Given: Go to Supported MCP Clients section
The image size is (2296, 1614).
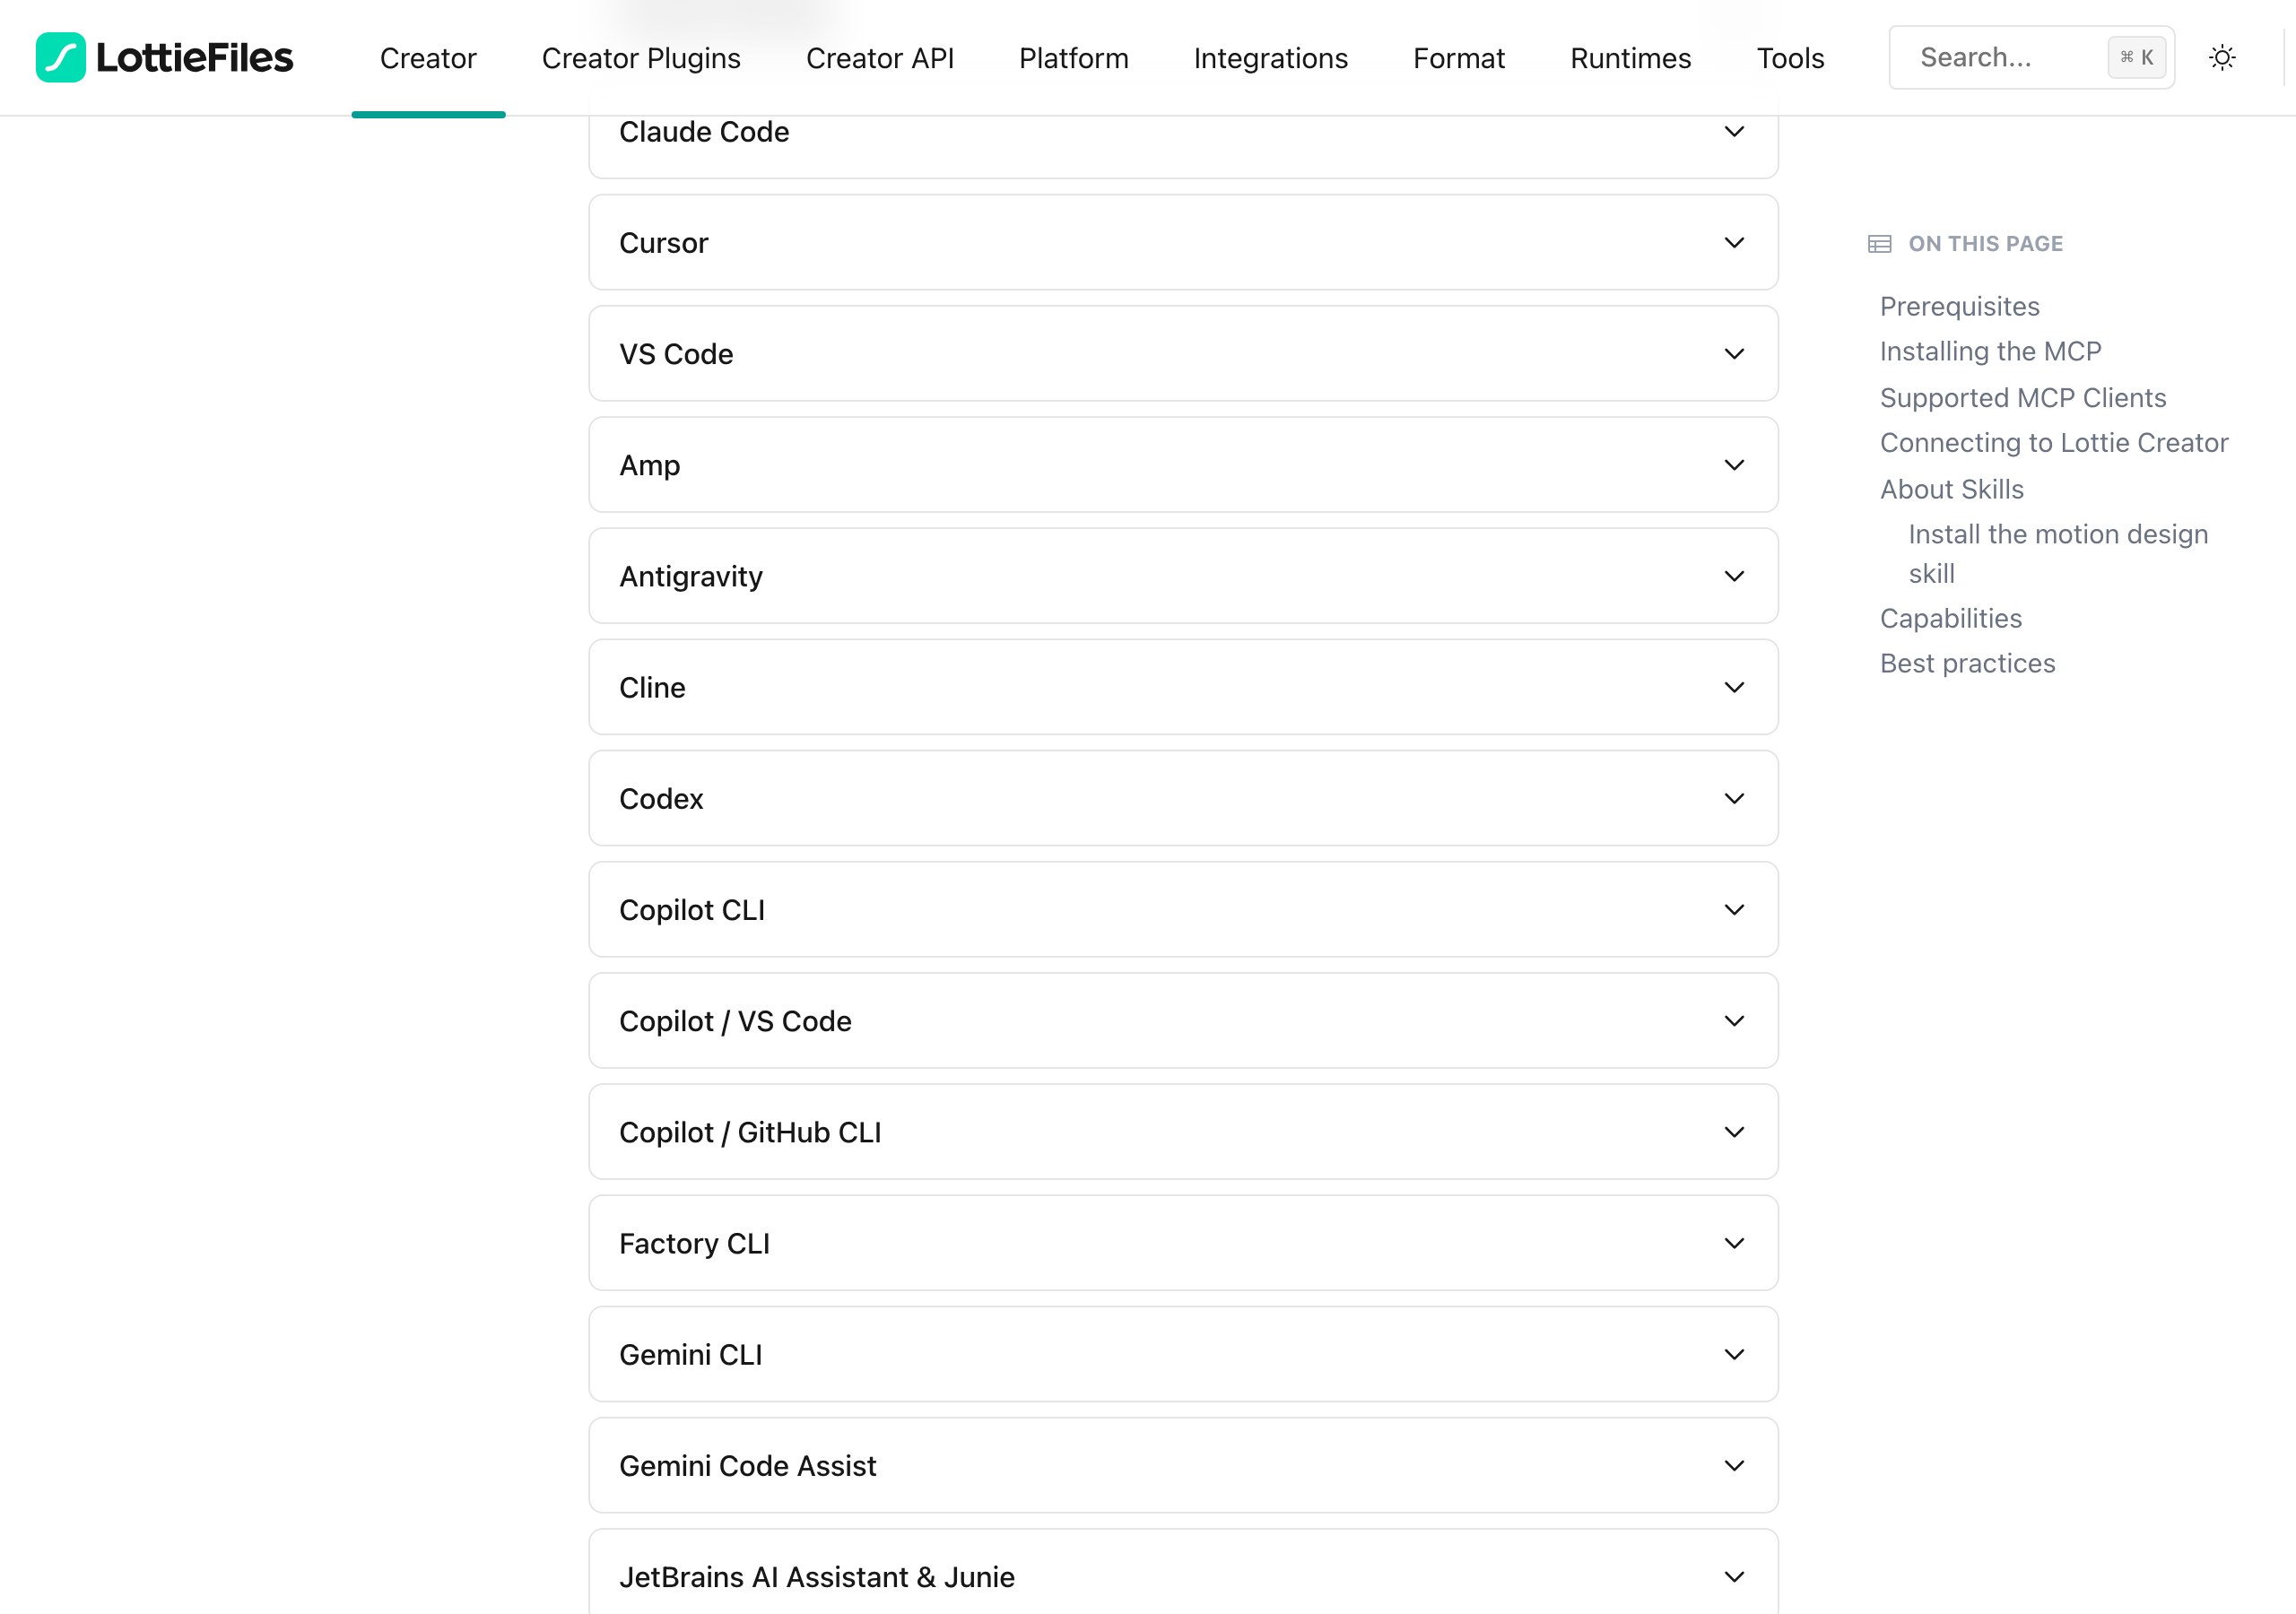Looking at the screenshot, I should tap(2023, 397).
